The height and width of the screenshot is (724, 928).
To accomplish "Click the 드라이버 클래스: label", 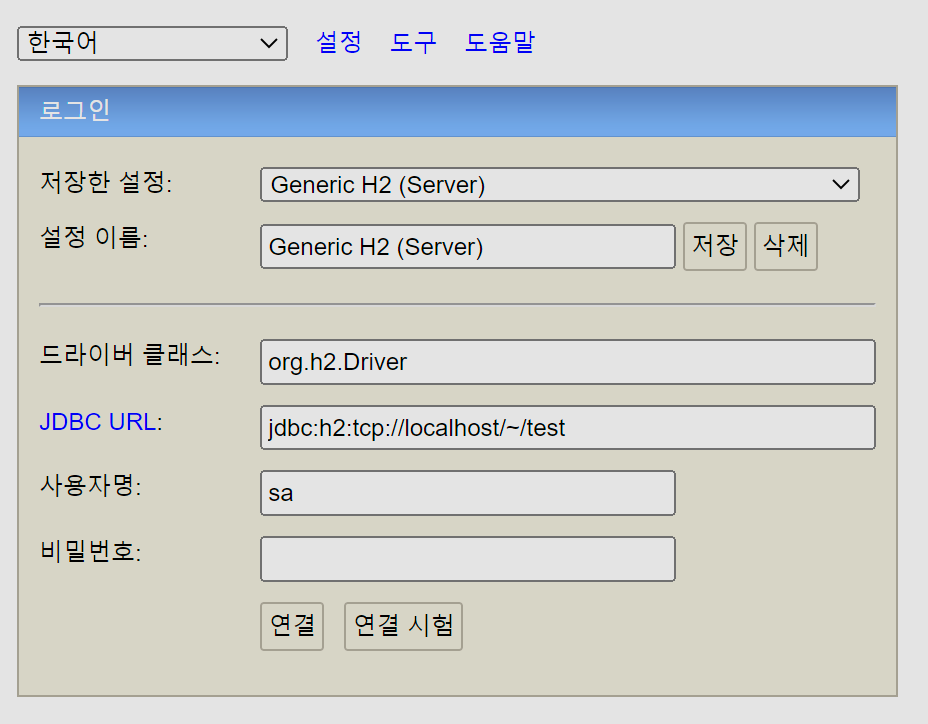I will coord(130,355).
